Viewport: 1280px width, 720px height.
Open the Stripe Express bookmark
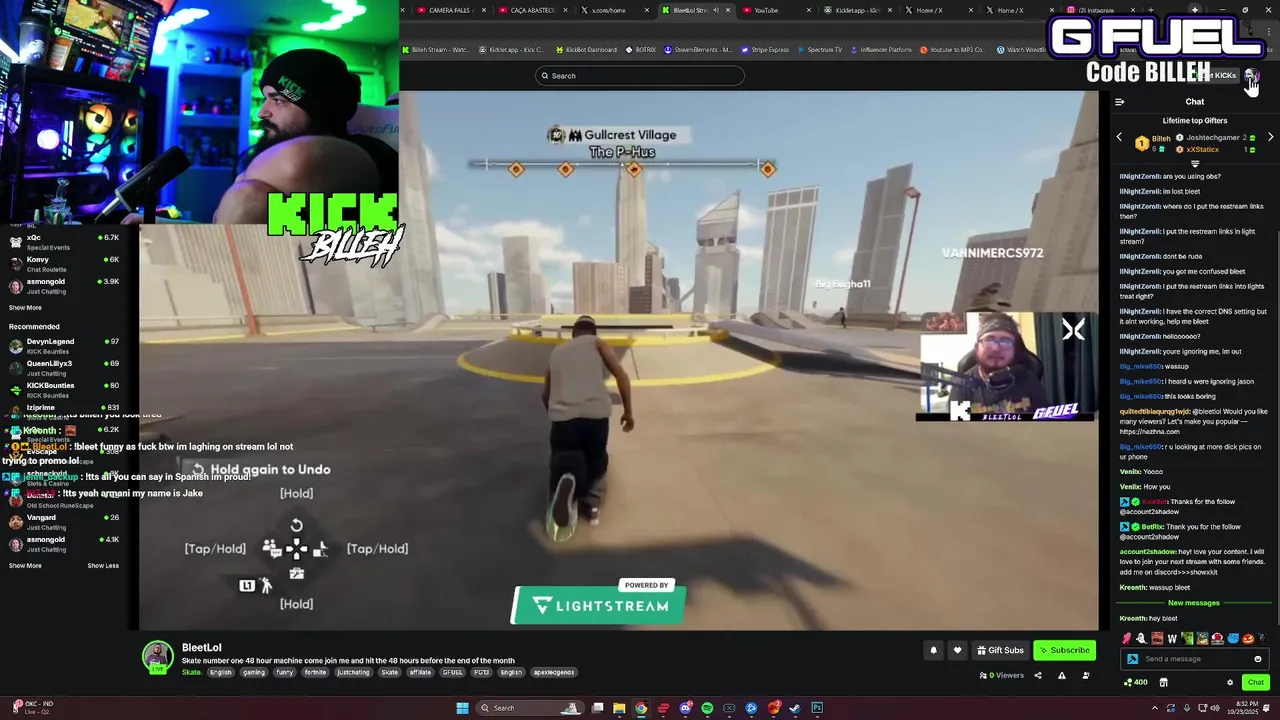tap(766, 49)
